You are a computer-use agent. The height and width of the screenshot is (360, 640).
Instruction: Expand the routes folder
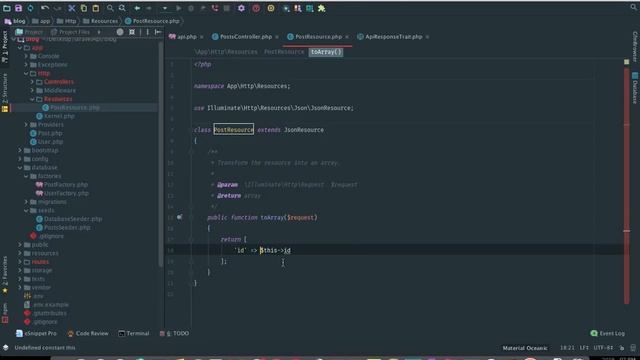point(20,262)
